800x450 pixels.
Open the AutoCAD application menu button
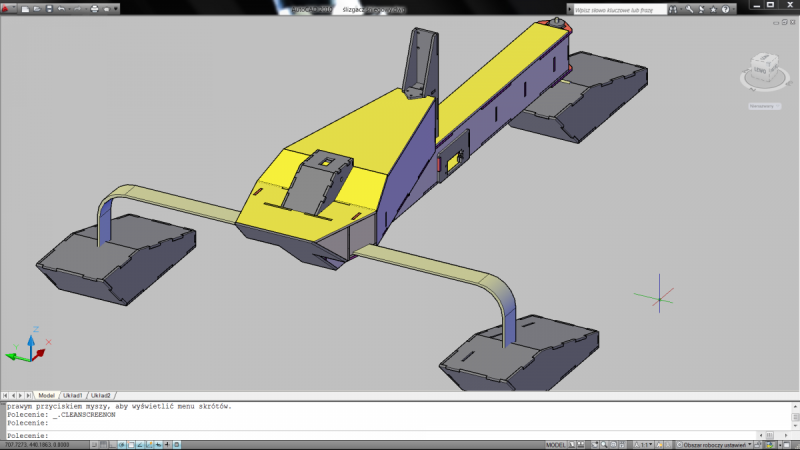click(8, 9)
